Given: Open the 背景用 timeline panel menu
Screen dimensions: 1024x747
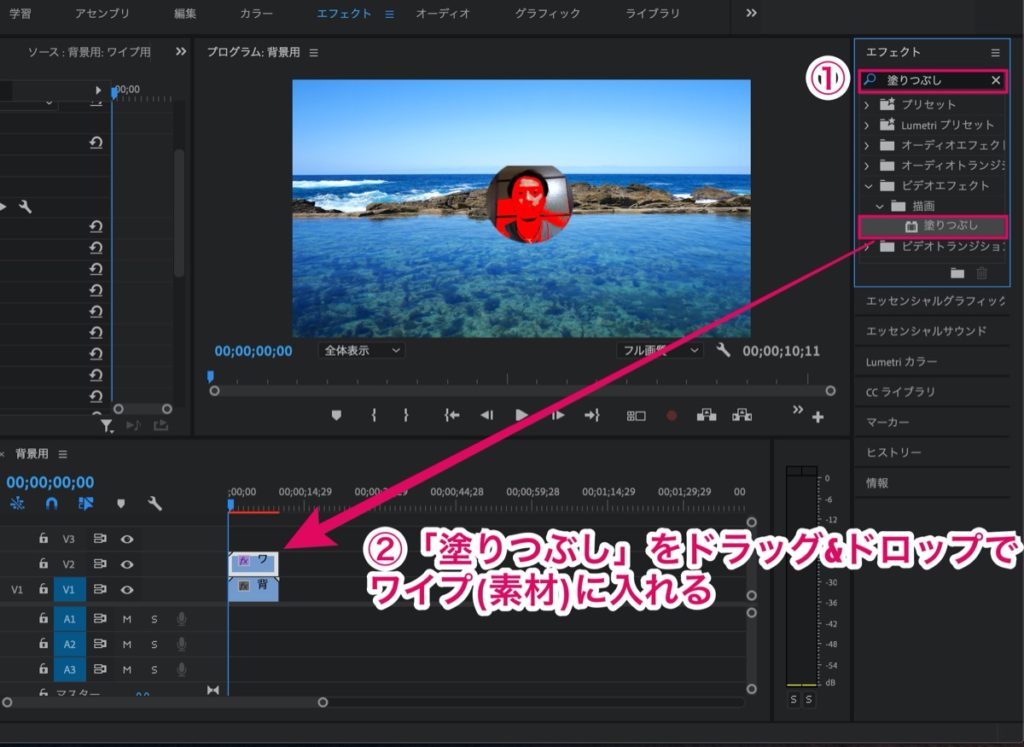Looking at the screenshot, I should (x=63, y=454).
